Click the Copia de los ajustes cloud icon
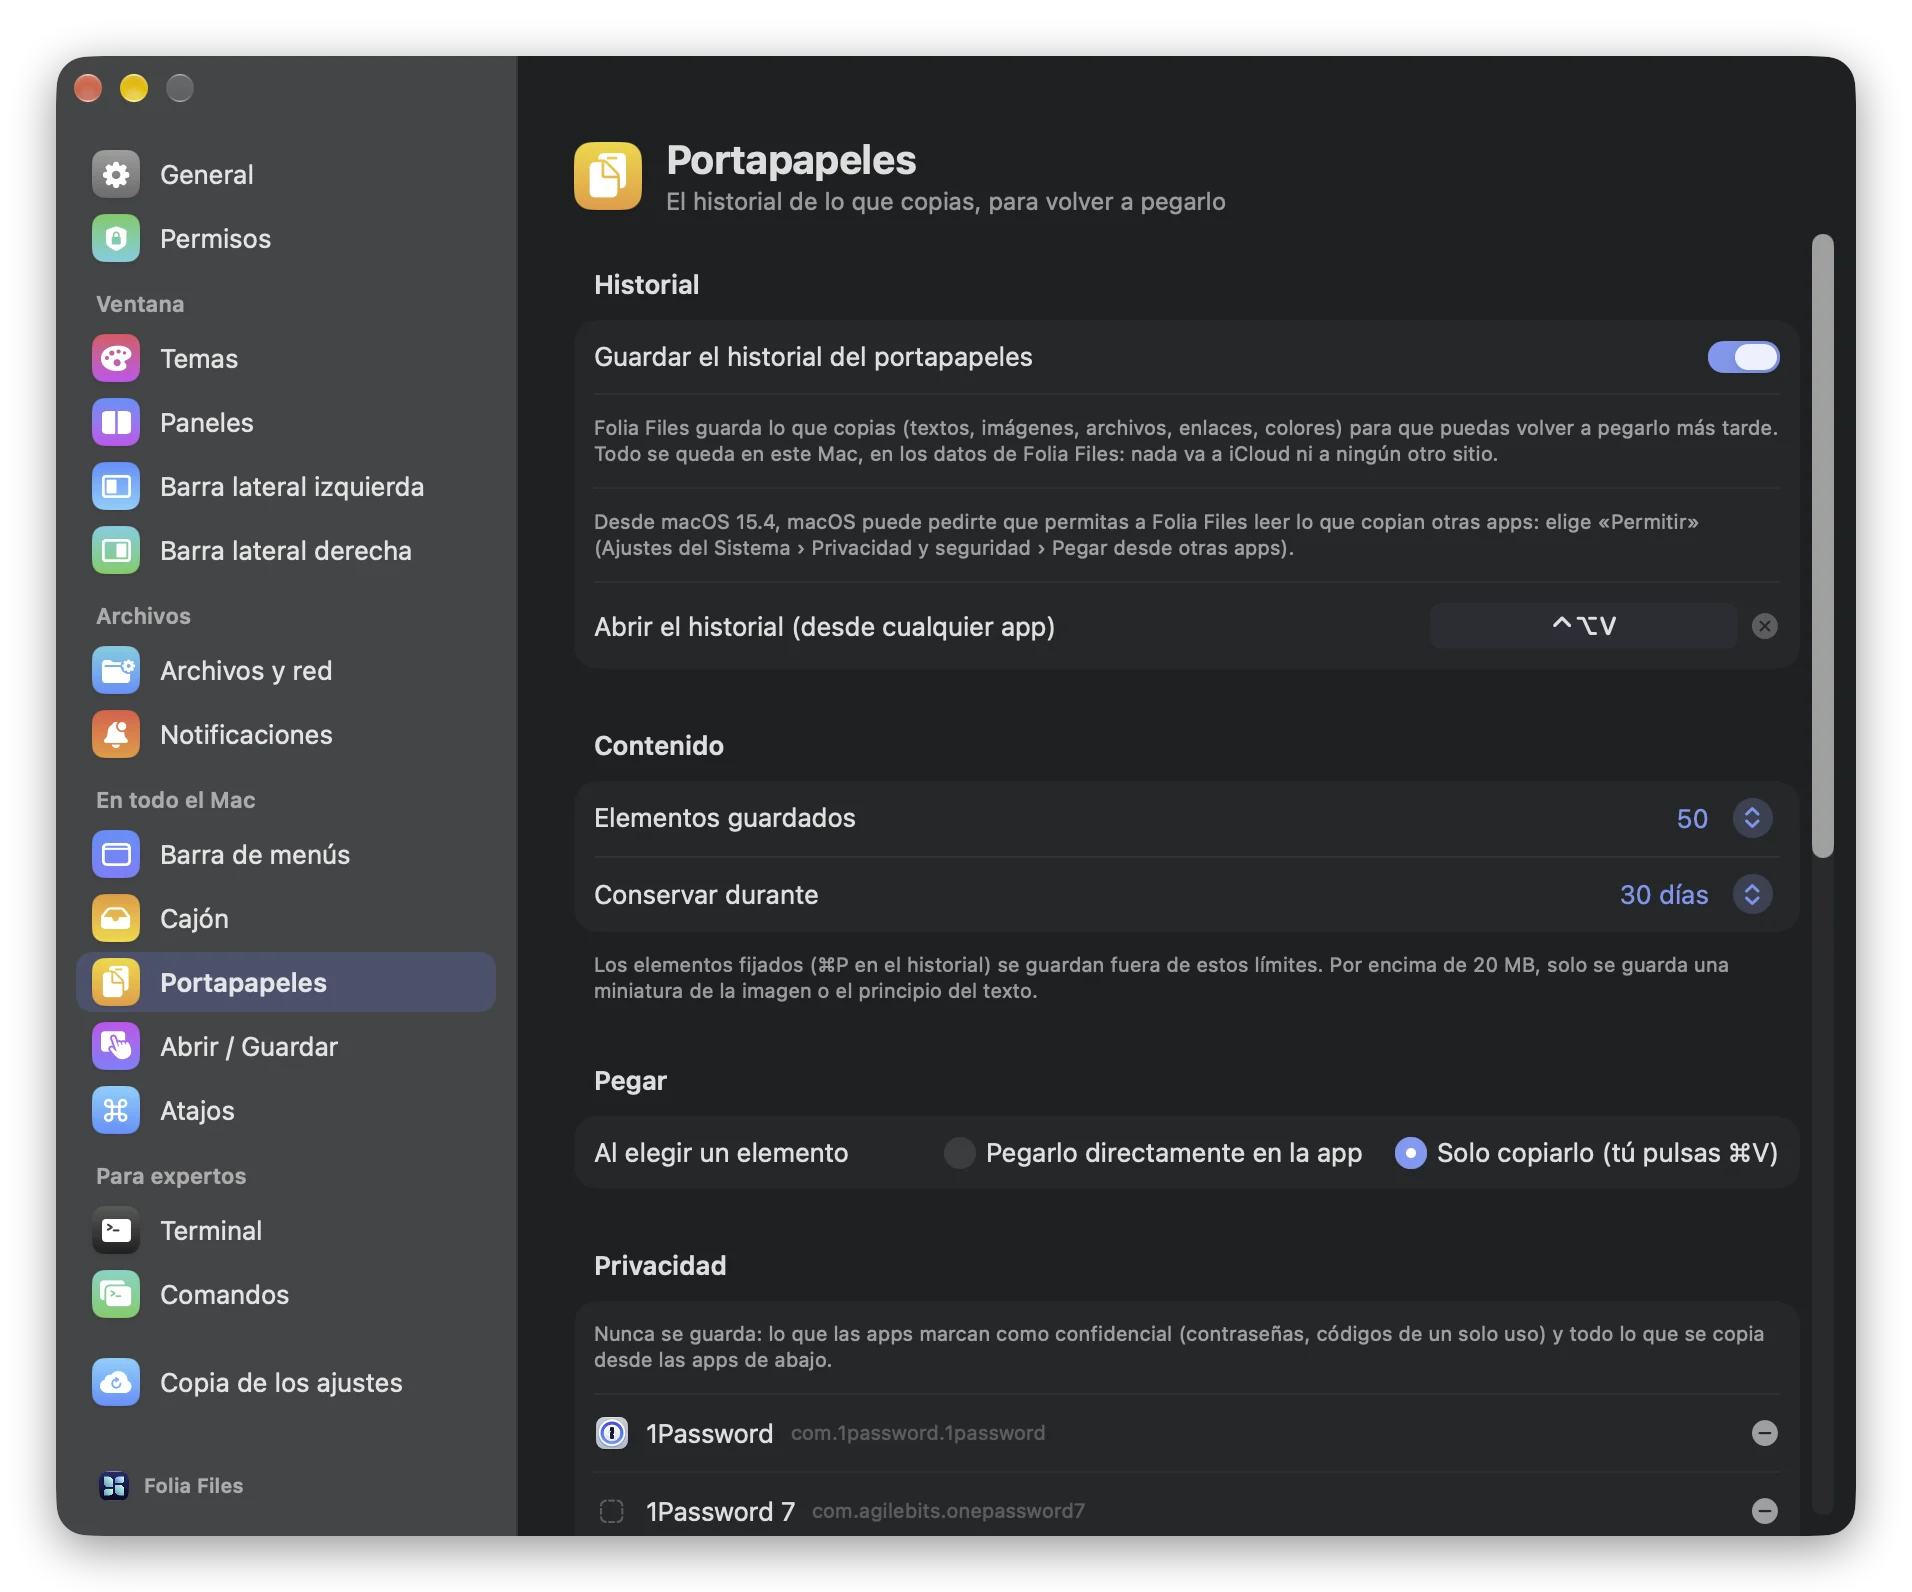Screen dimensions: 1912x1592 click(x=116, y=1383)
